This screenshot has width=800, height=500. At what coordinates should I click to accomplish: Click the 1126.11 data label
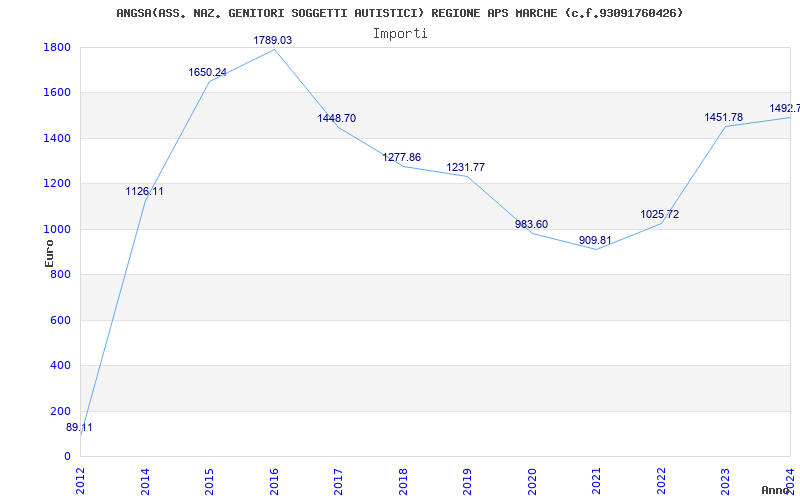pyautogui.click(x=144, y=192)
